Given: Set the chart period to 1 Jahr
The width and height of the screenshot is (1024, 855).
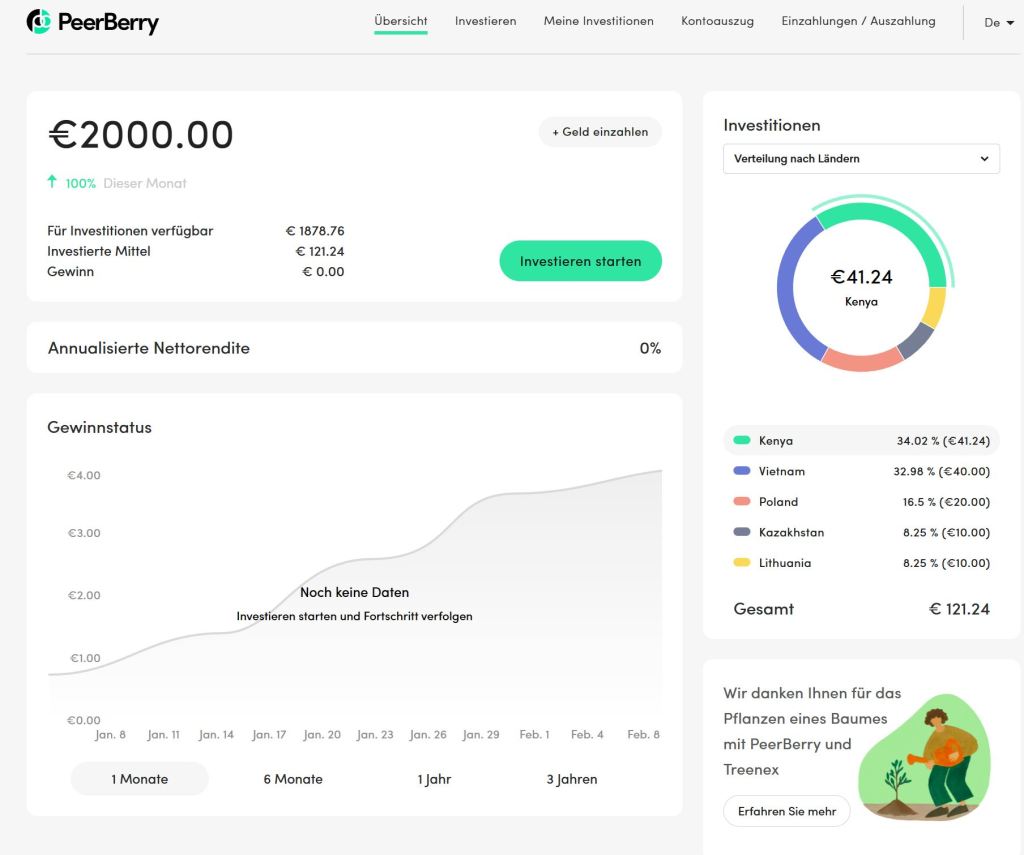Looking at the screenshot, I should [x=434, y=779].
